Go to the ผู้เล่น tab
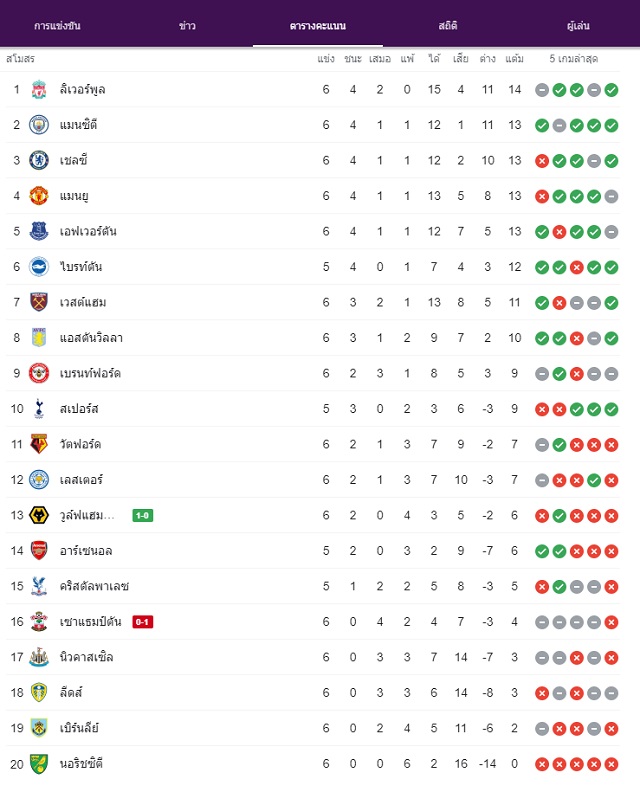 click(578, 26)
